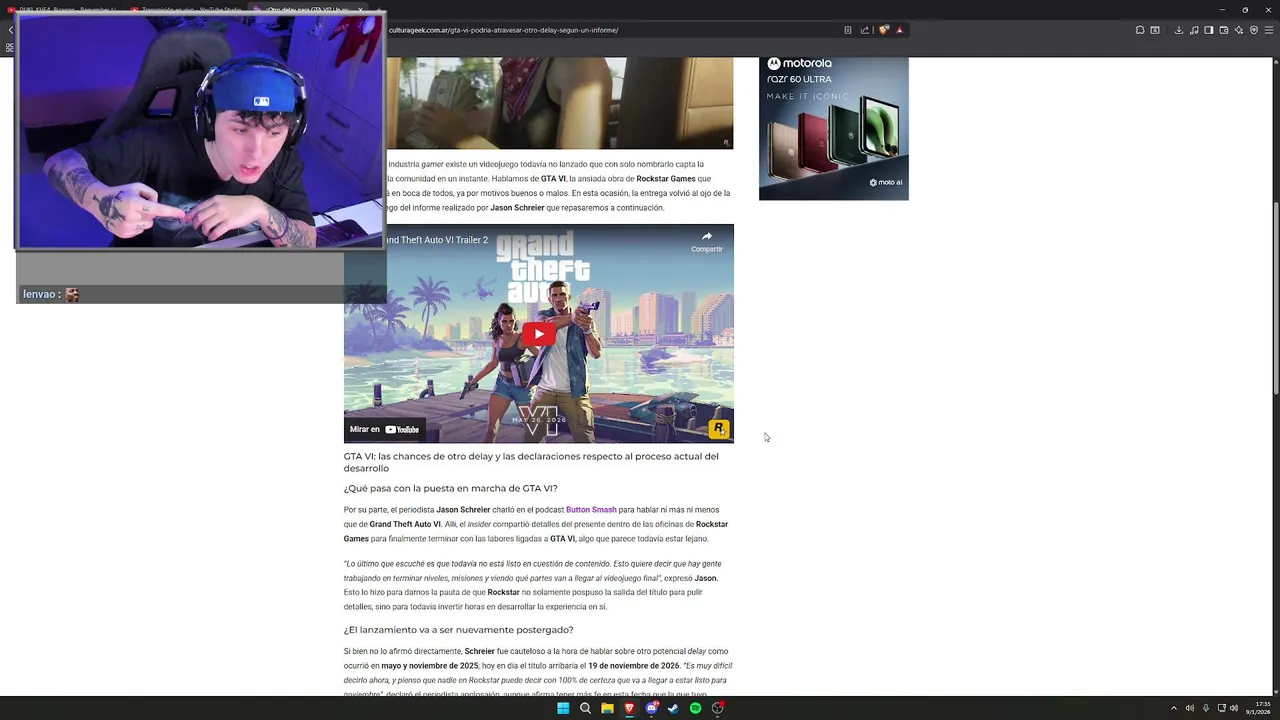Screen dimensions: 1280x720
Task: Open Windows Start menu
Action: [x=563, y=708]
